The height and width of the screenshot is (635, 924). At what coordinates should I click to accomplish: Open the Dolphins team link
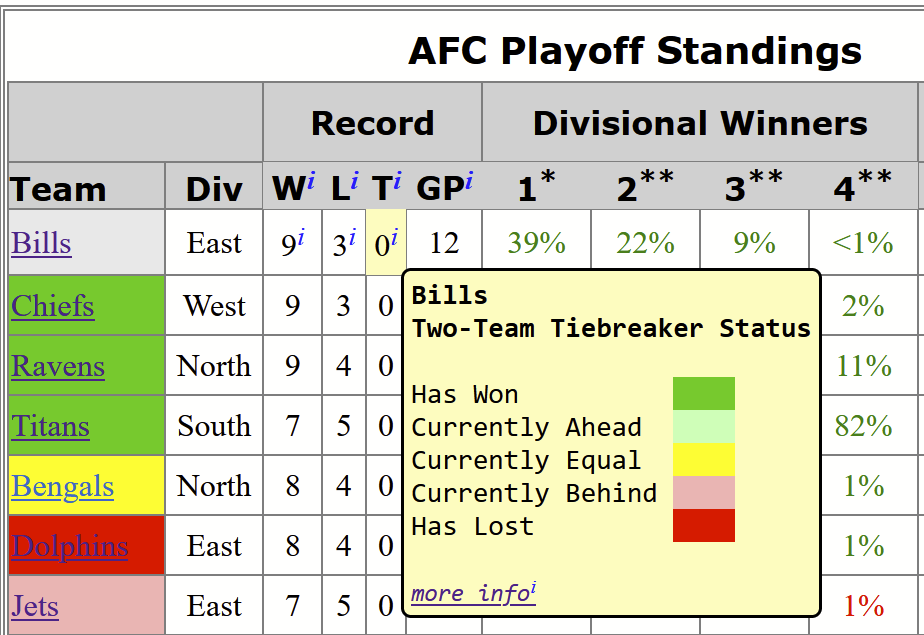(70, 546)
